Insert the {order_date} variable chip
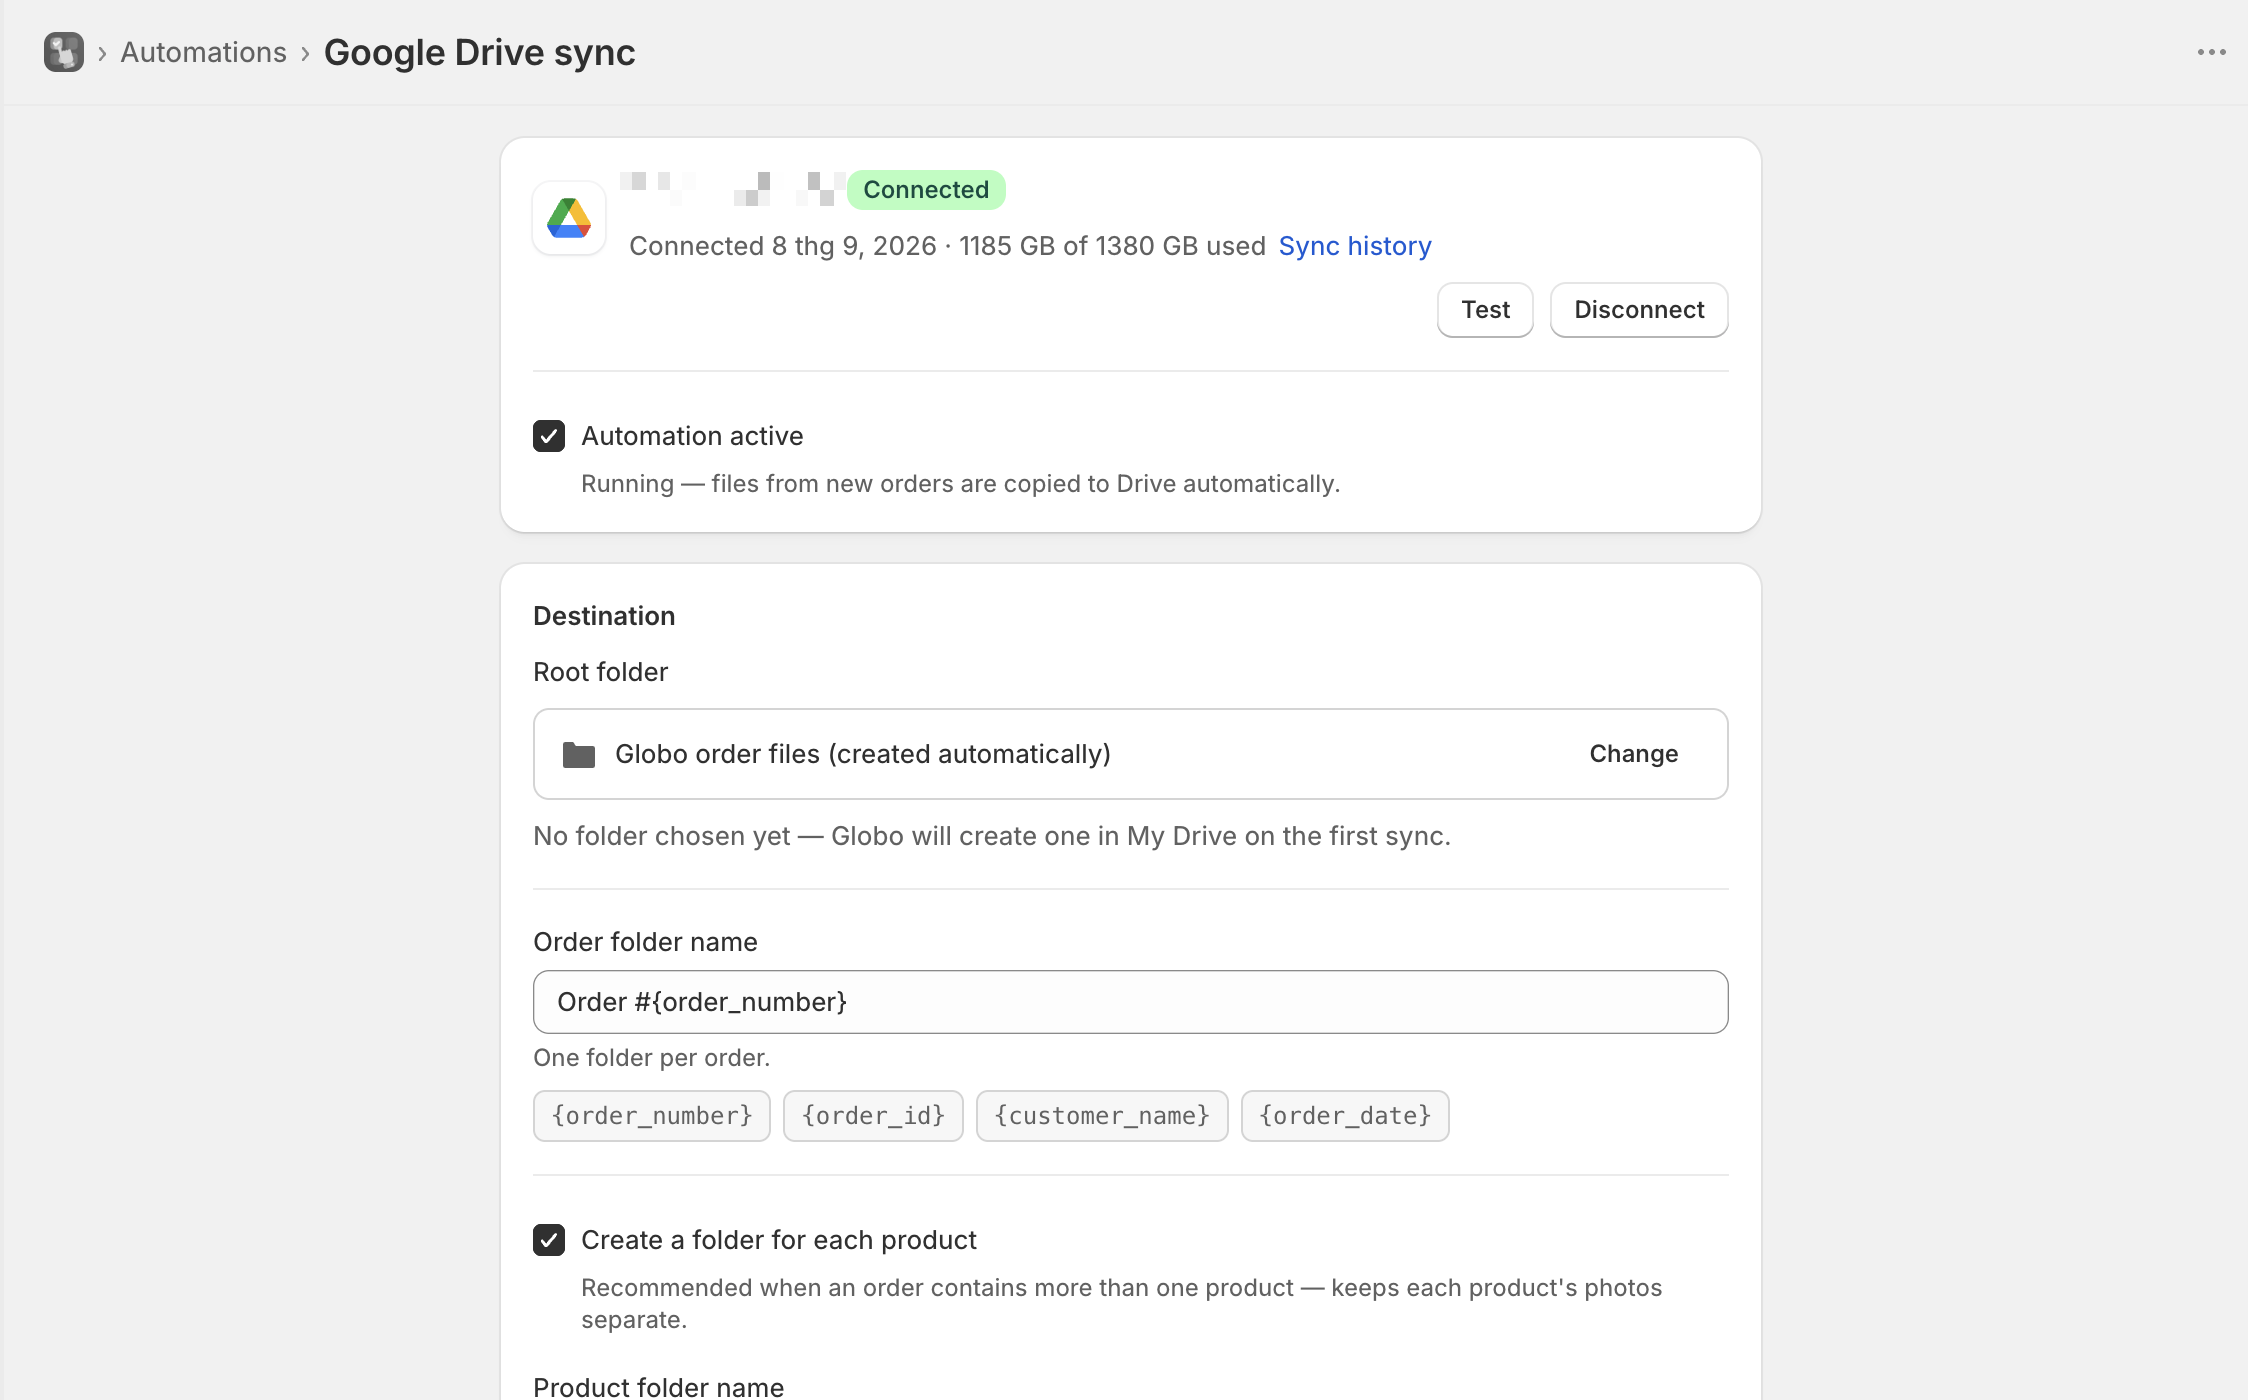This screenshot has width=2248, height=1400. tap(1345, 1116)
